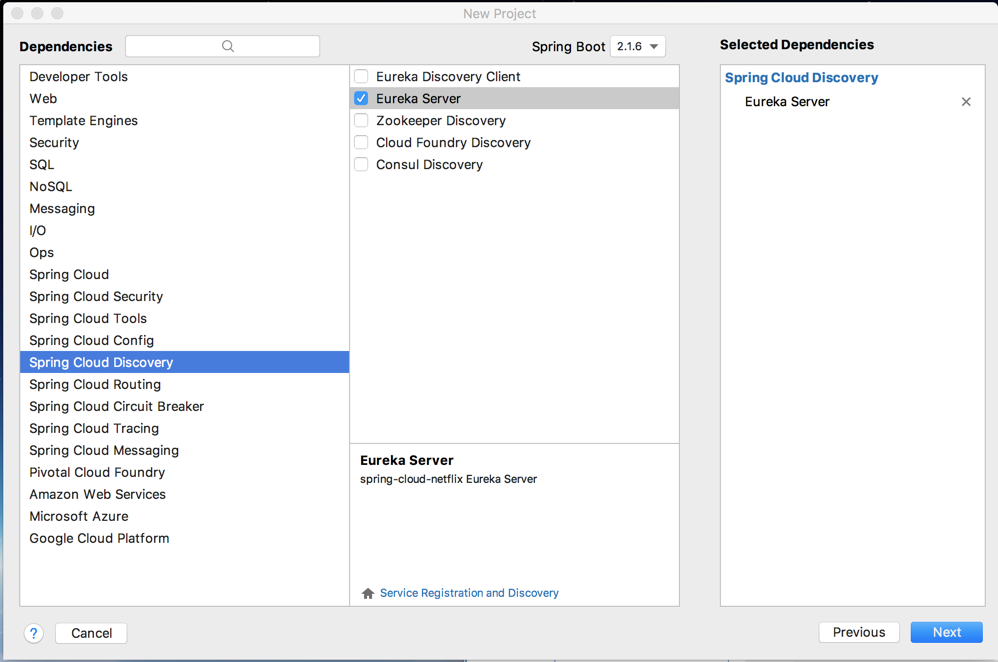Click the Eureka Discovery Client label
Screen dimensions: 998x662
coord(448,76)
